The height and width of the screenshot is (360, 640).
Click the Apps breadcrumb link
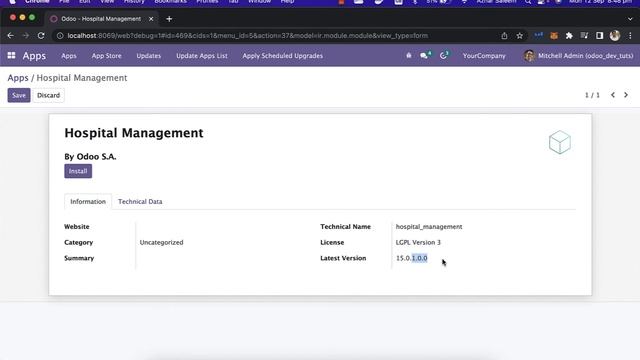[x=18, y=78]
